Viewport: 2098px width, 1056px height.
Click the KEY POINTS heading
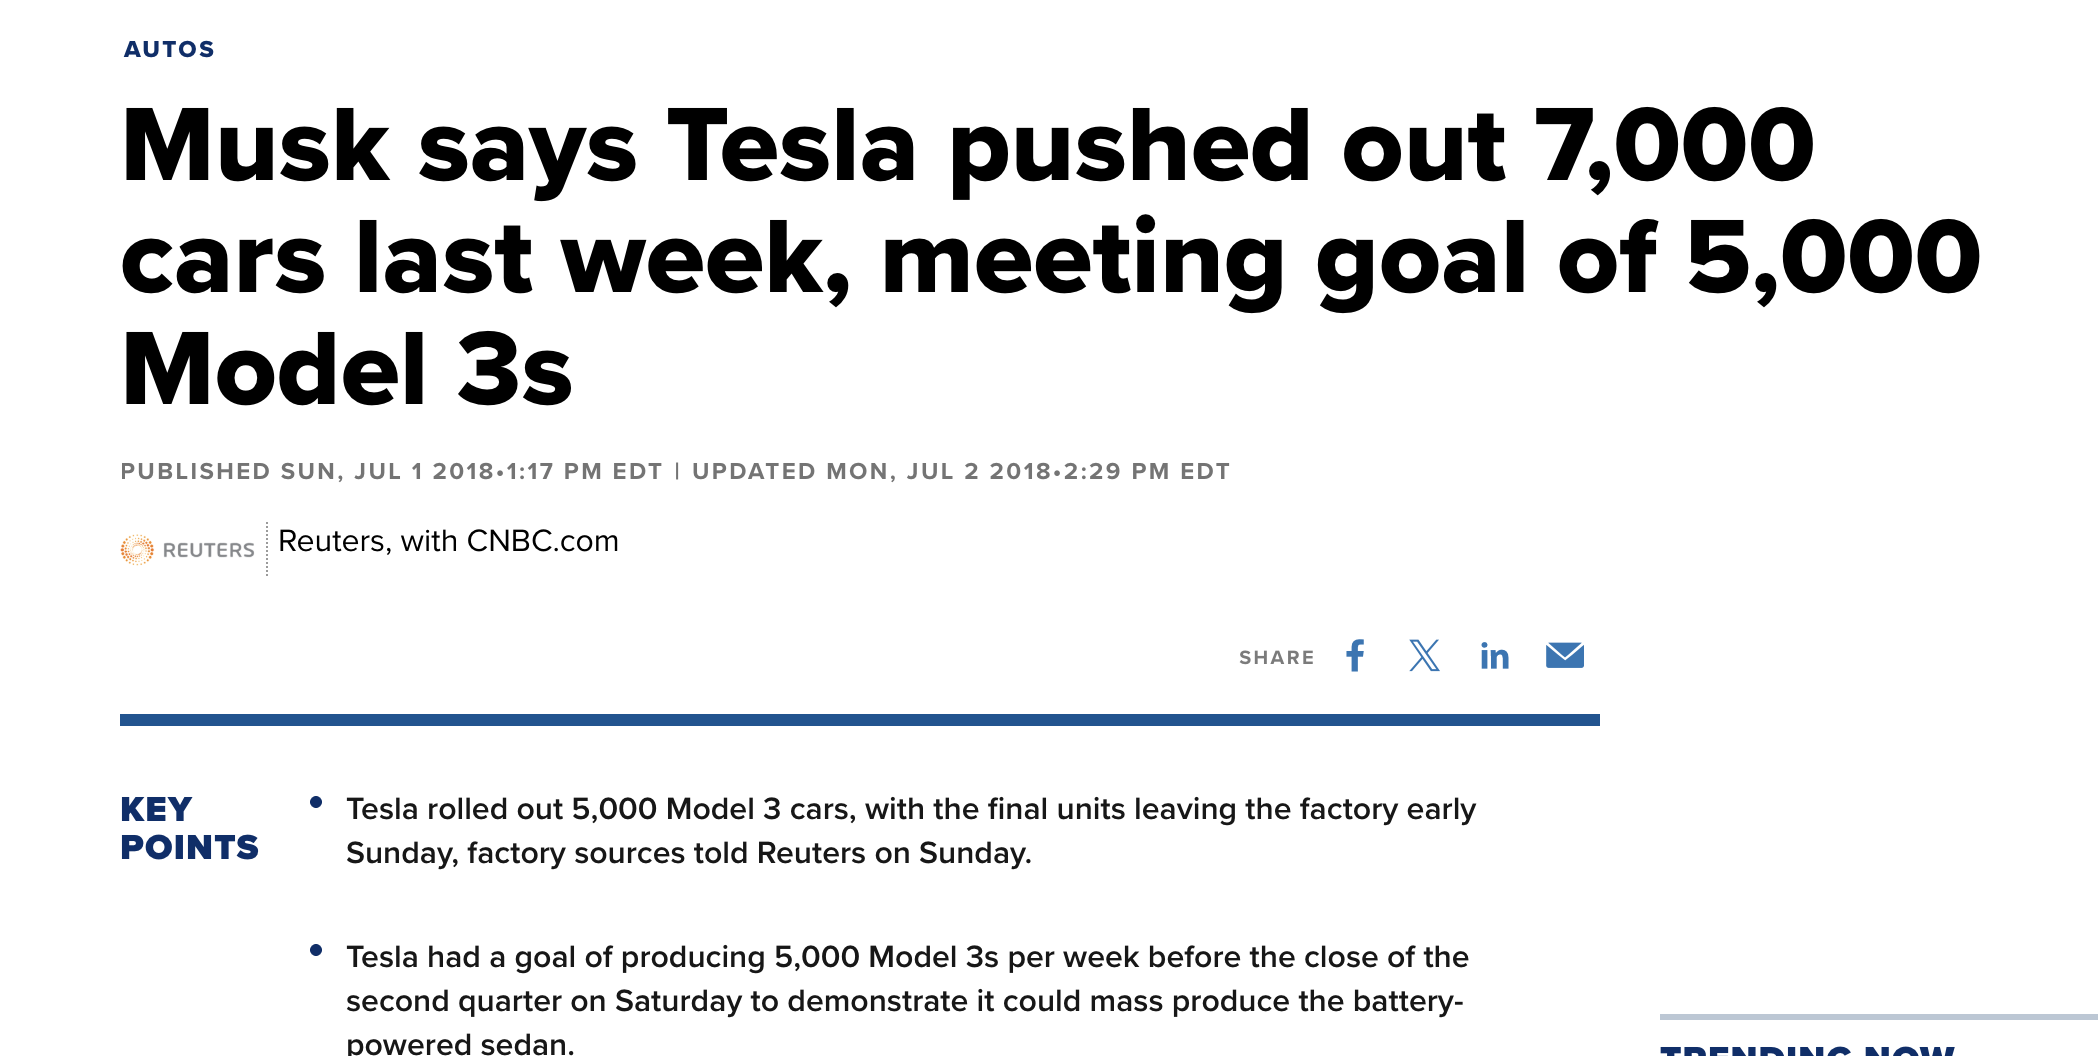tap(189, 828)
